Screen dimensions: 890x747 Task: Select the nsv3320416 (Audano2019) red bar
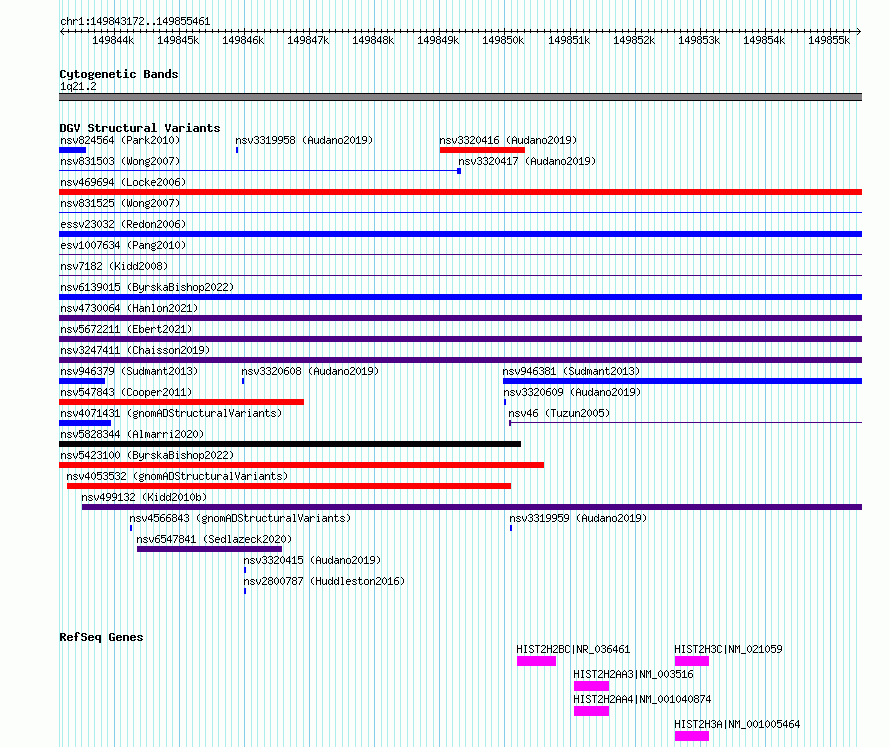482,150
